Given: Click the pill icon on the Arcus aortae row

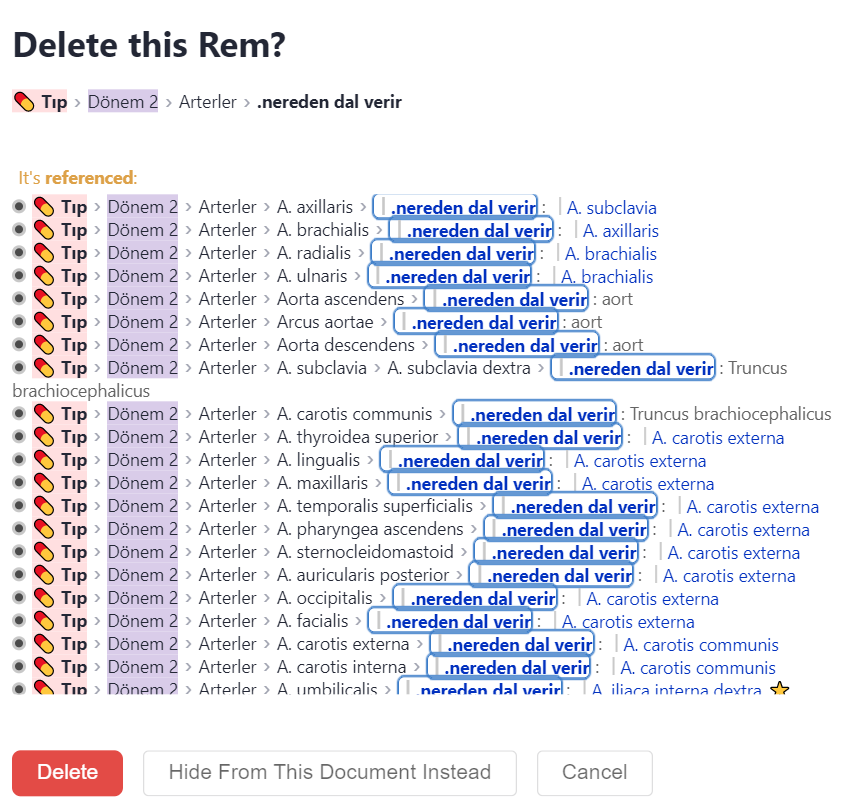Looking at the screenshot, I should [x=44, y=321].
